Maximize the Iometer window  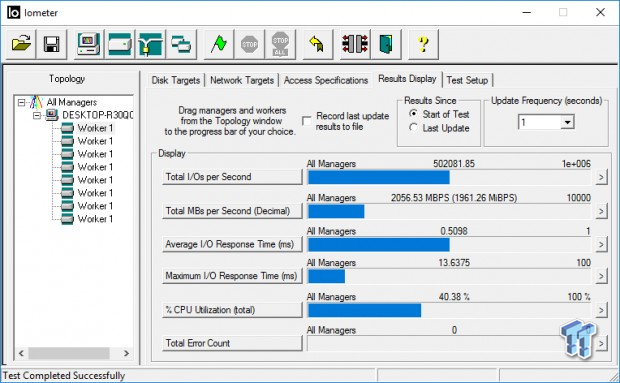pos(563,13)
